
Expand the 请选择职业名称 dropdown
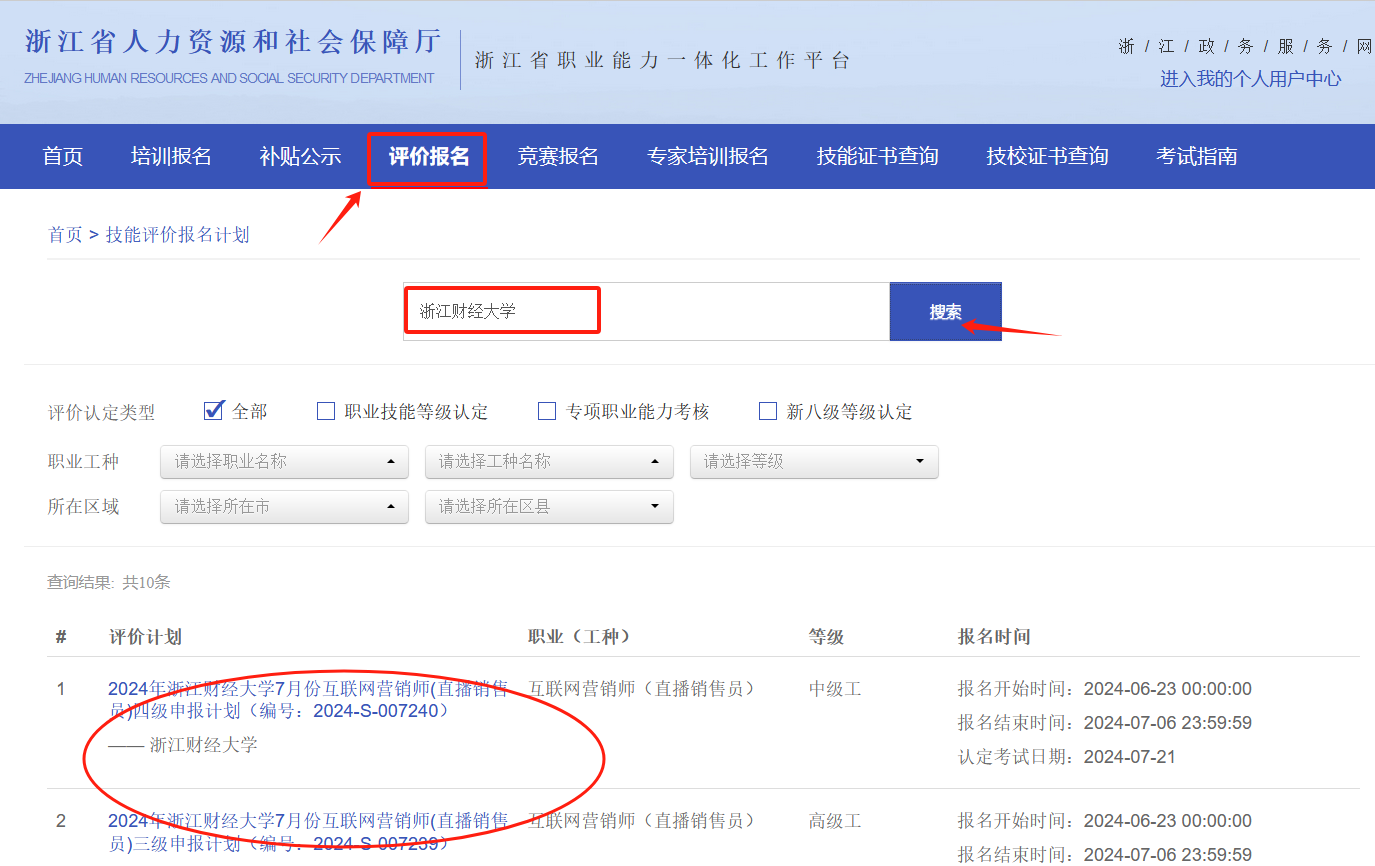coord(284,462)
